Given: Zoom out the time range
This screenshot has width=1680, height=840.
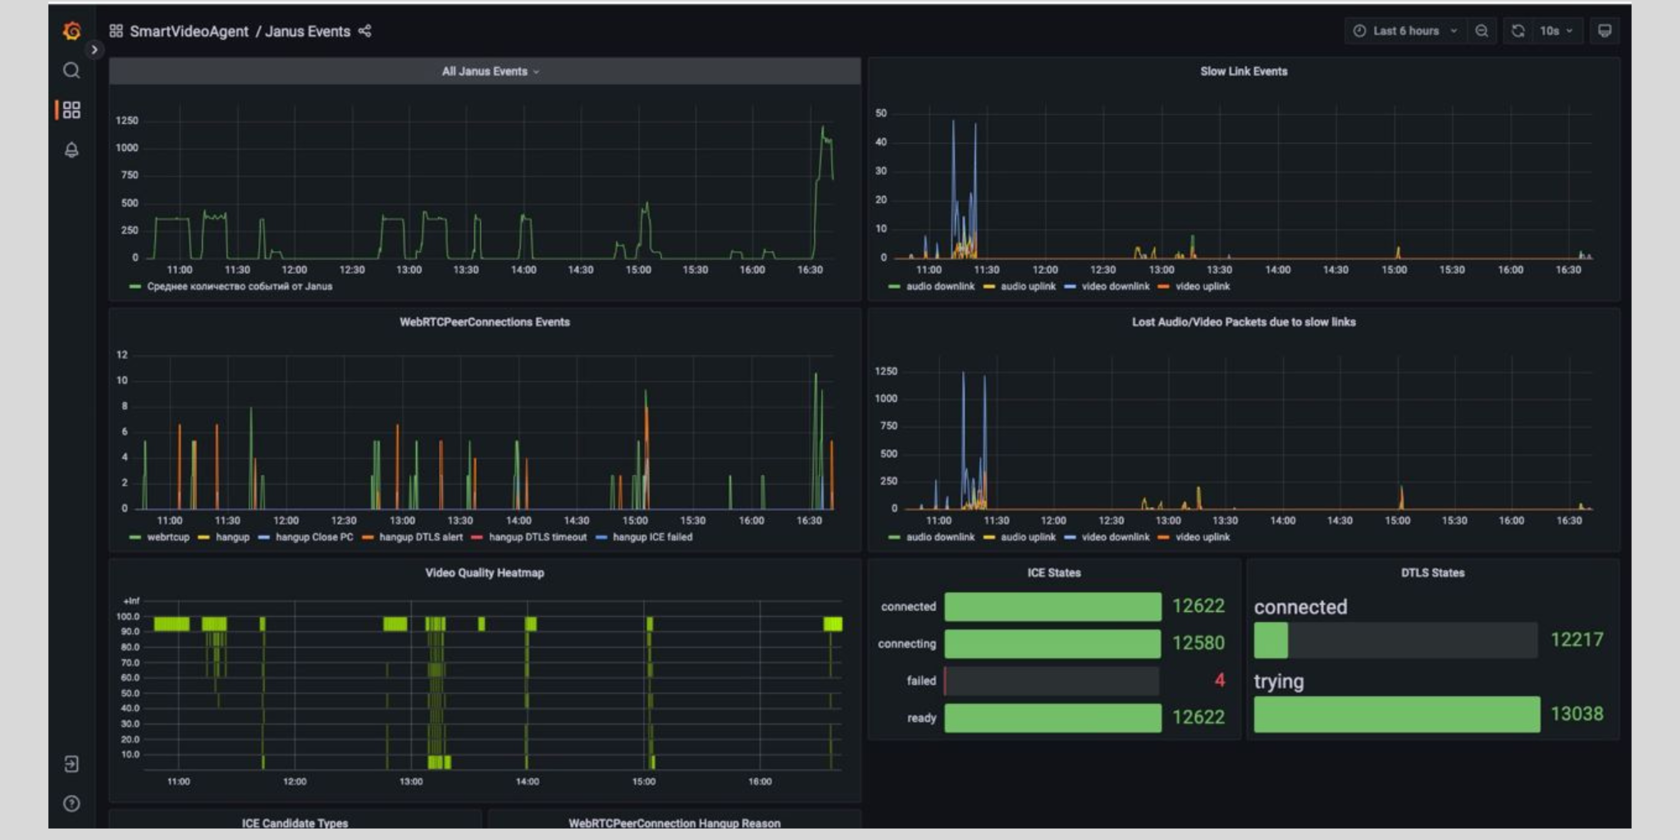Looking at the screenshot, I should [x=1482, y=31].
